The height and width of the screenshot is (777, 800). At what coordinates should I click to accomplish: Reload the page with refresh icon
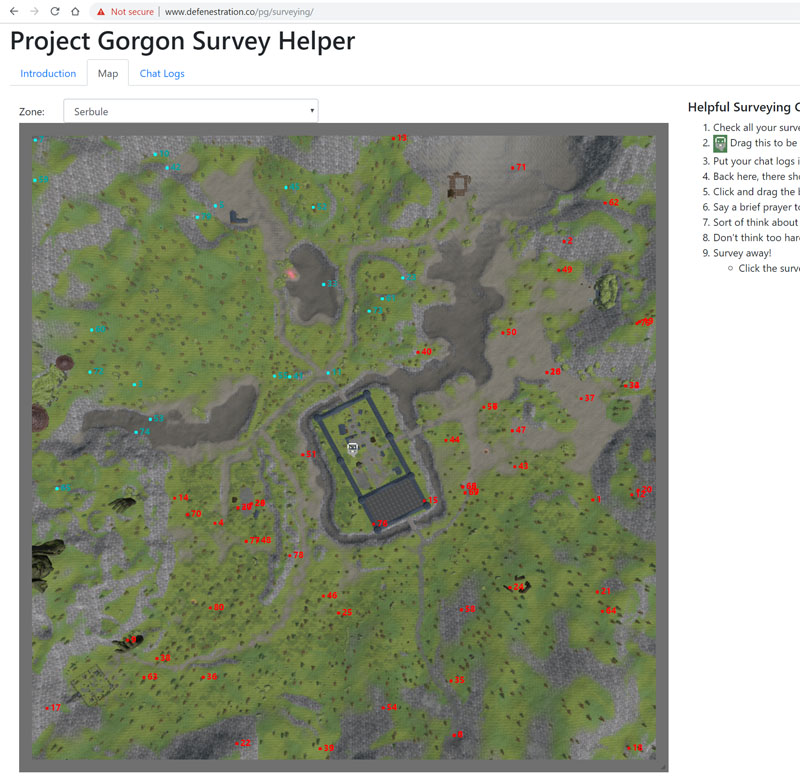(55, 11)
